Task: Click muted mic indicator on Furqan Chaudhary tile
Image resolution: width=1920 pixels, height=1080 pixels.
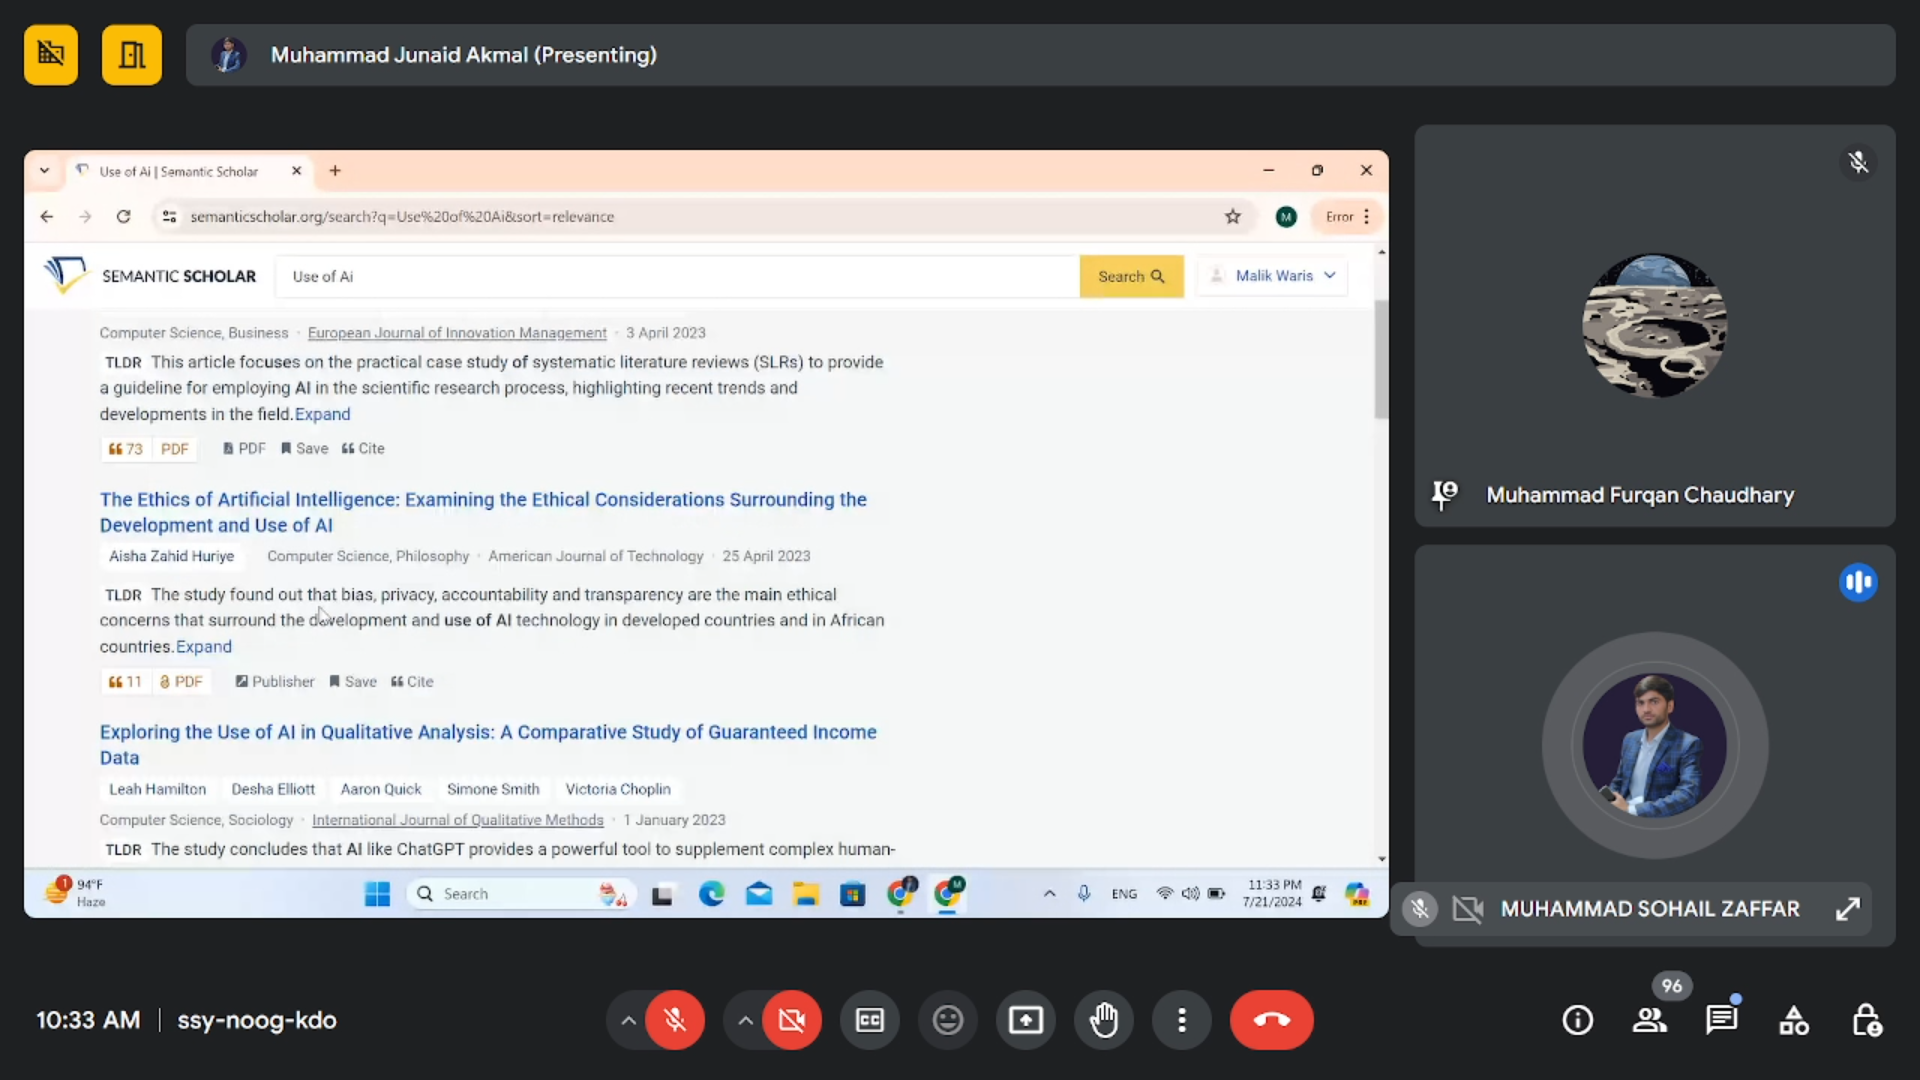Action: coord(1858,162)
